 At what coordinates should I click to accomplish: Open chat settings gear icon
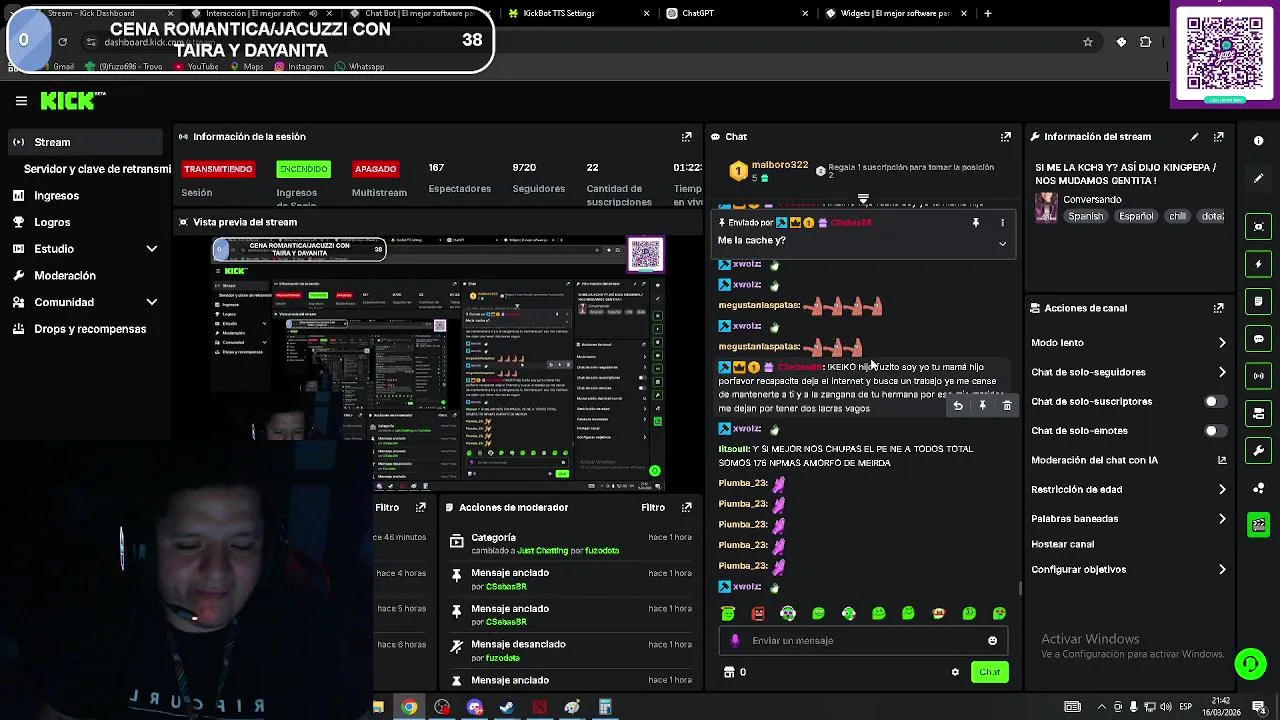click(955, 672)
